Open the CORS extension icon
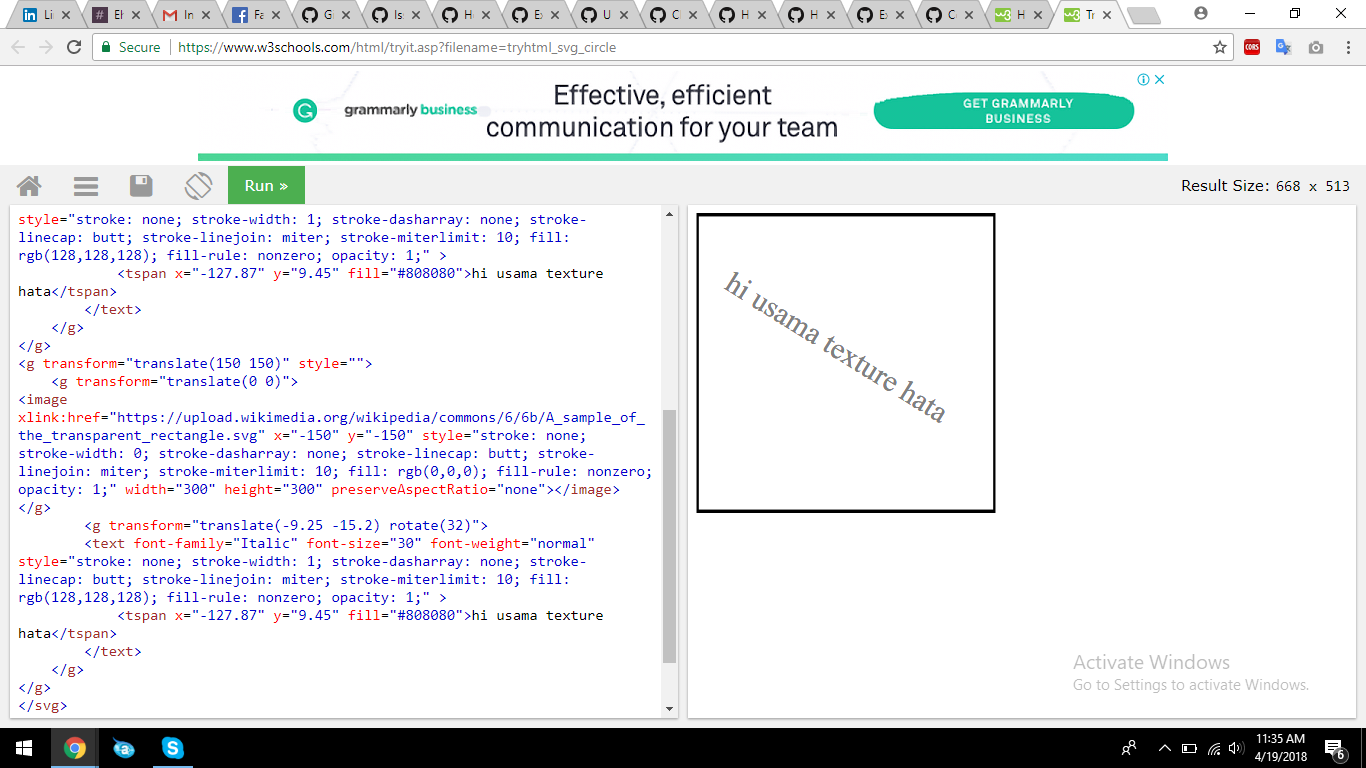This screenshot has height=768, width=1366. point(1251,47)
